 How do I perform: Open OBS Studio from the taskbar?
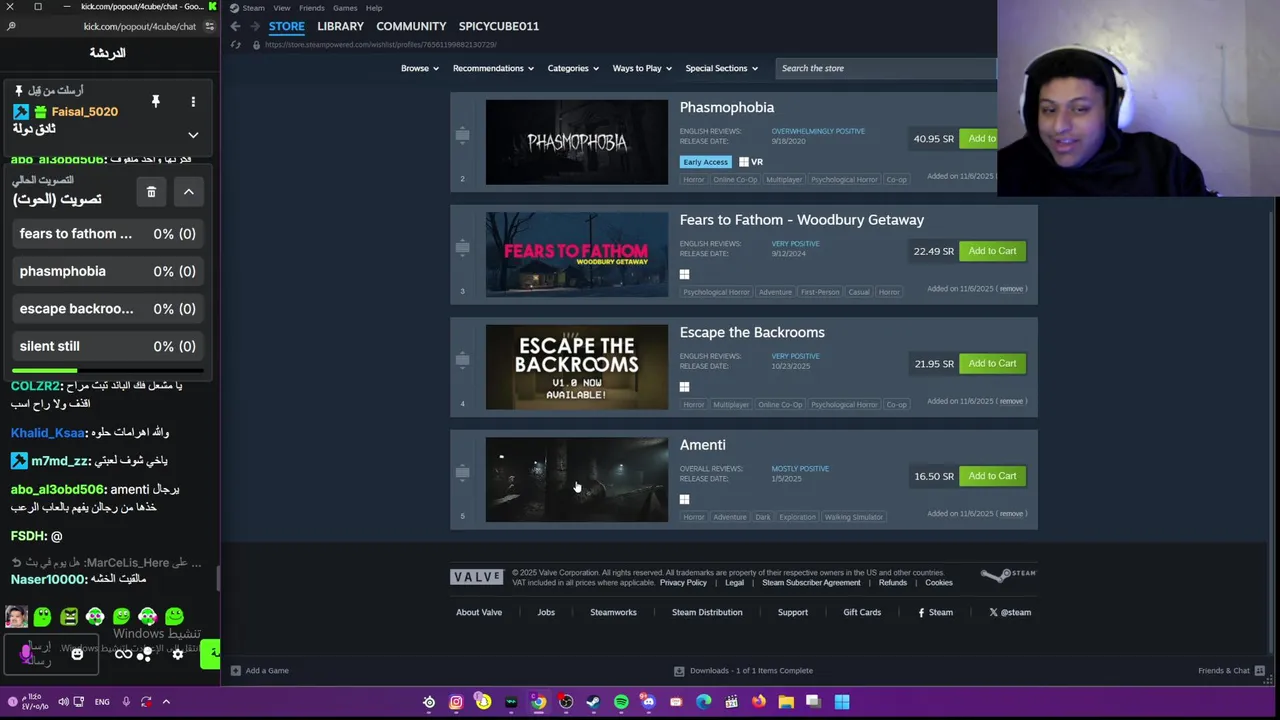[x=566, y=702]
